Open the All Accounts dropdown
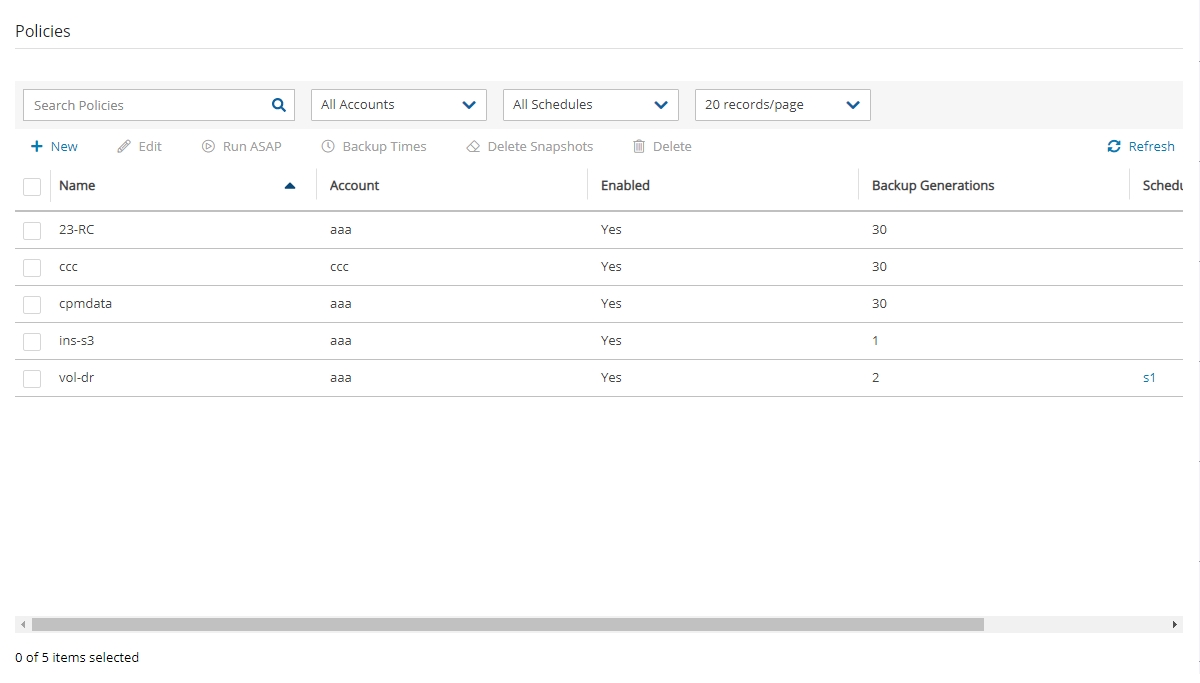 398,105
